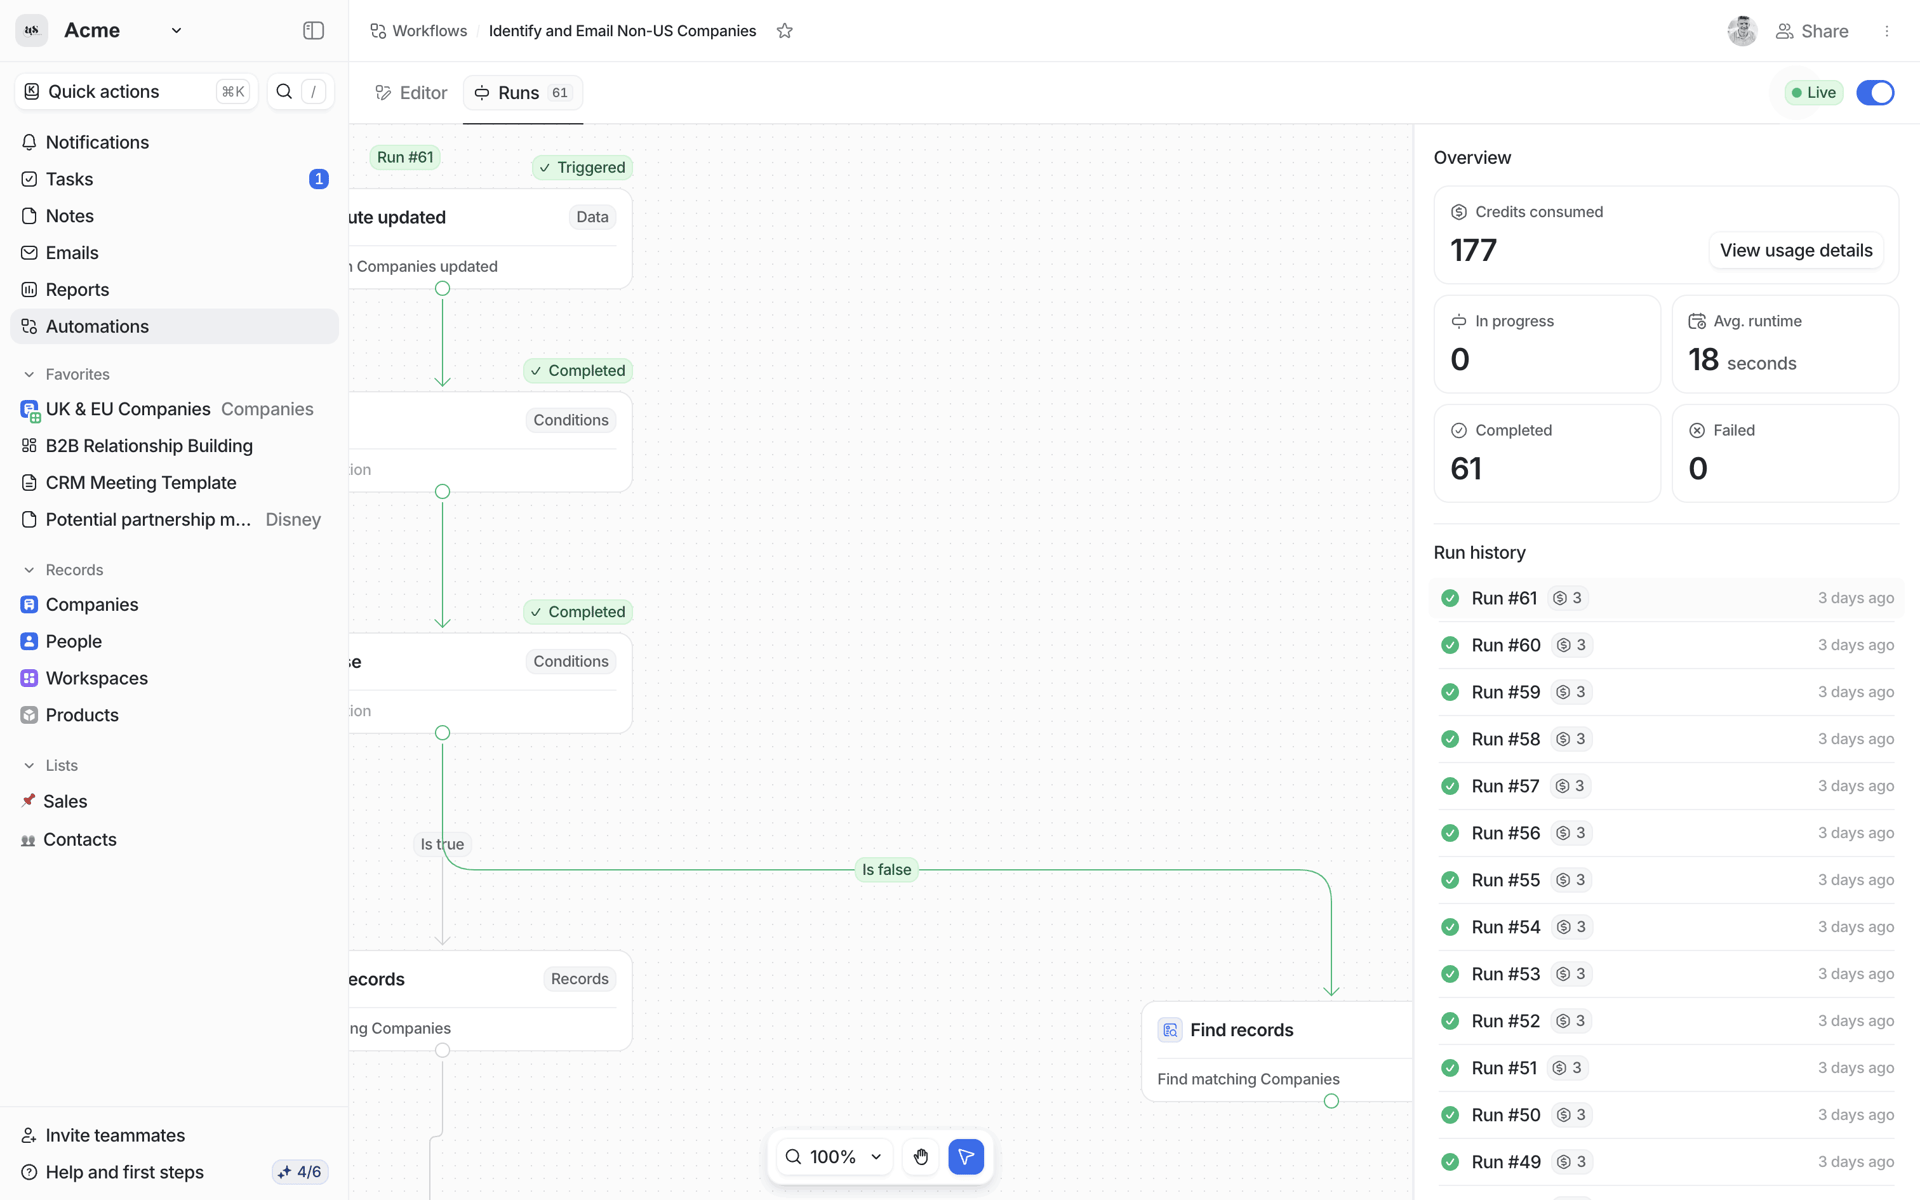The height and width of the screenshot is (1200, 1920).
Task: Select Run #60 in history
Action: click(1666, 645)
